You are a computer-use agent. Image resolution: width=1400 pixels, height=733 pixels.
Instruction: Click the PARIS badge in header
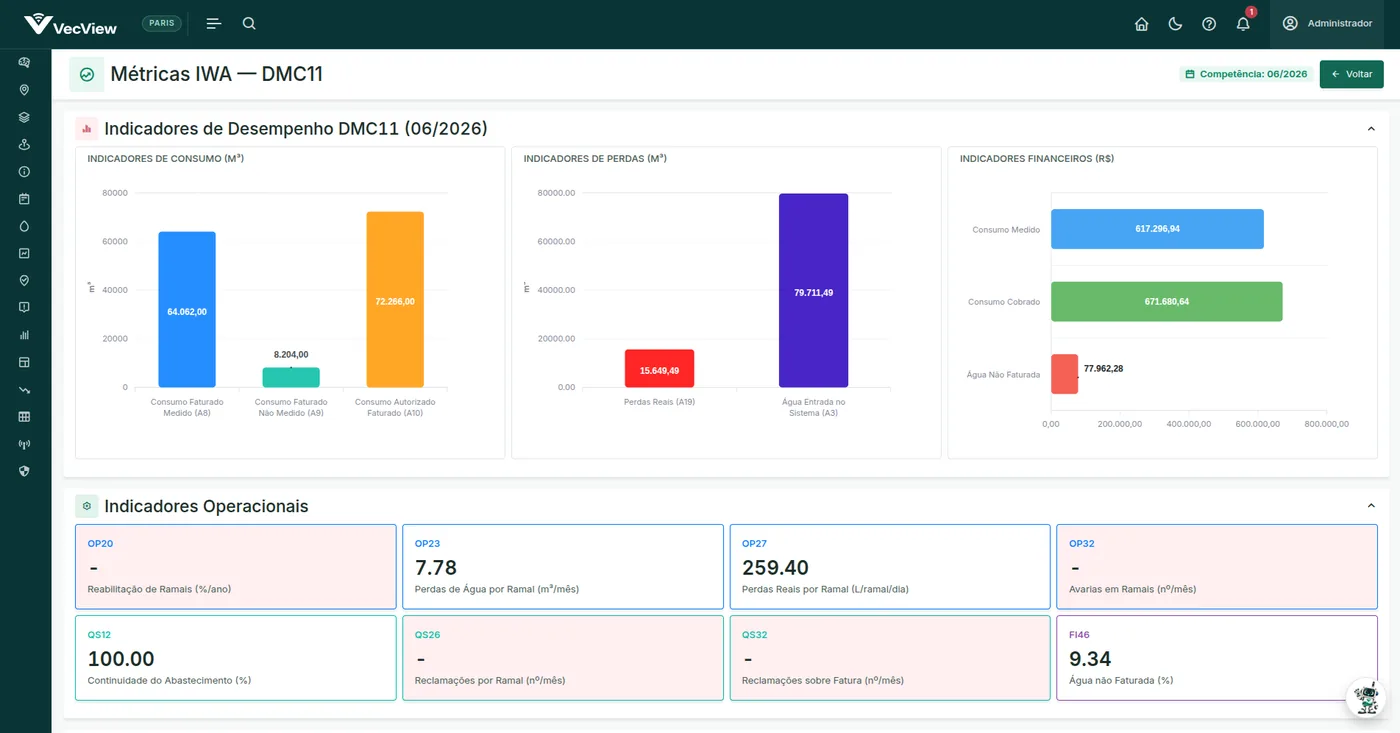coord(162,23)
